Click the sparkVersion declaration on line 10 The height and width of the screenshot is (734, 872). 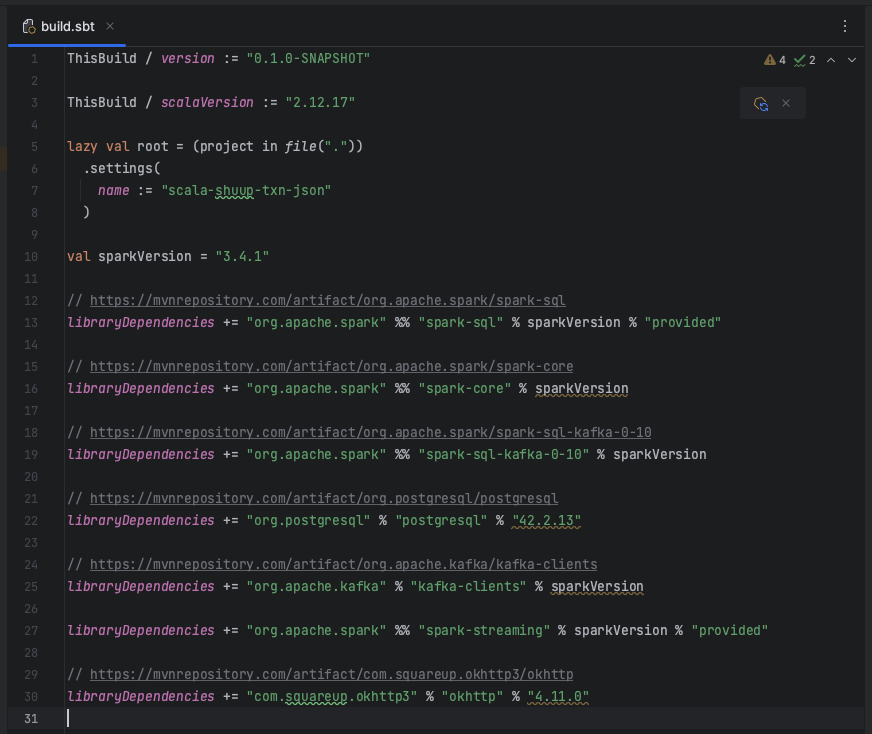145,256
